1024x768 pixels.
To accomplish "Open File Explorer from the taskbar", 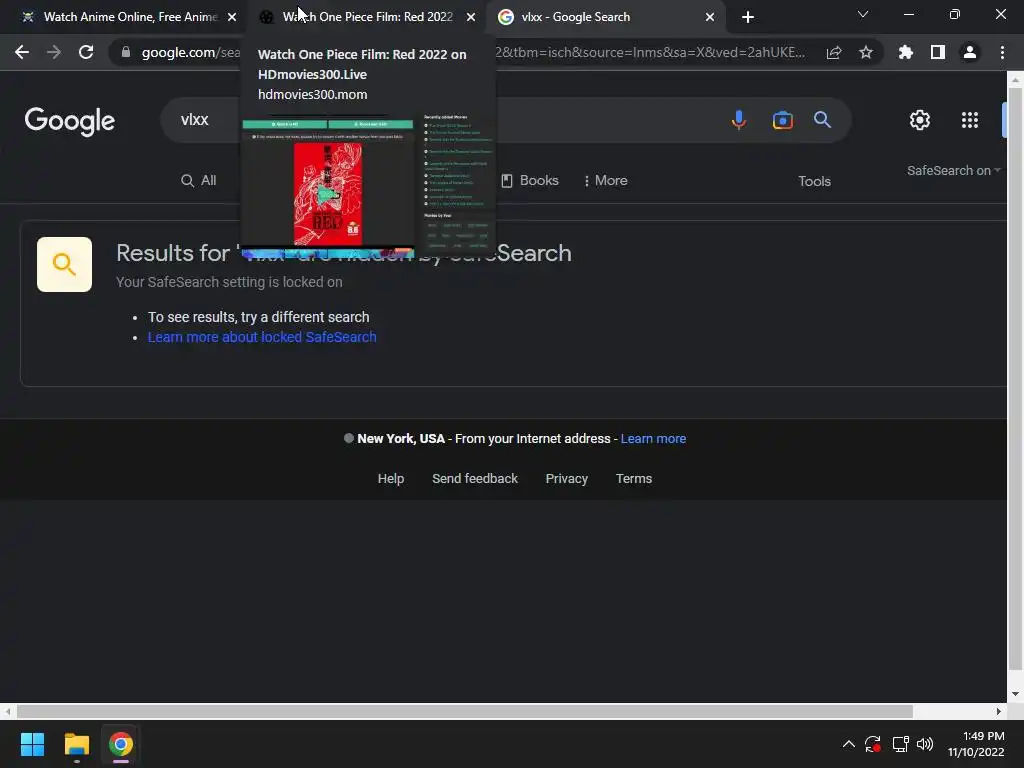I will click(x=76, y=744).
